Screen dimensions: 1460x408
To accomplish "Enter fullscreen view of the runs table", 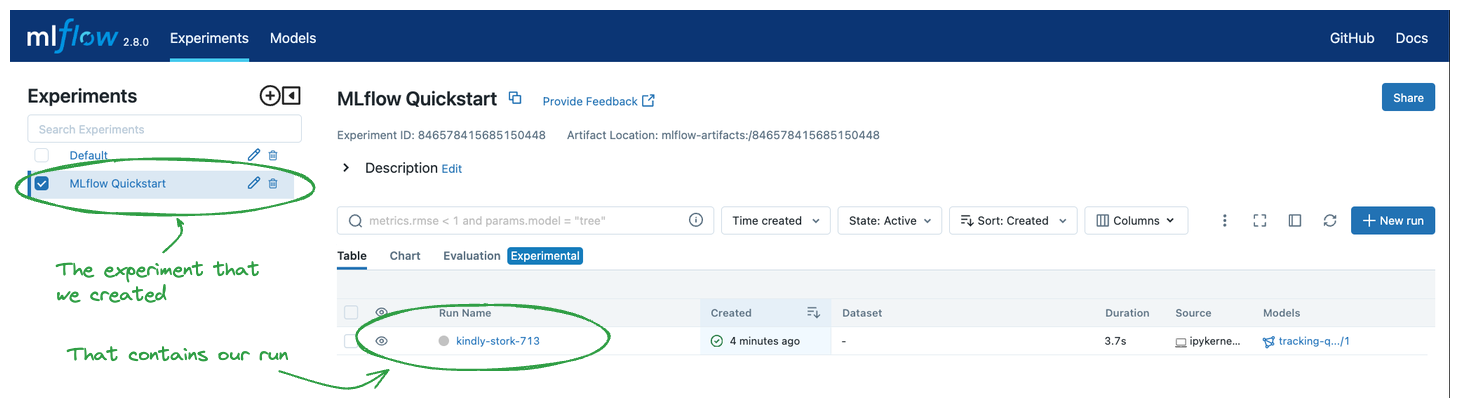I will 1260,221.
